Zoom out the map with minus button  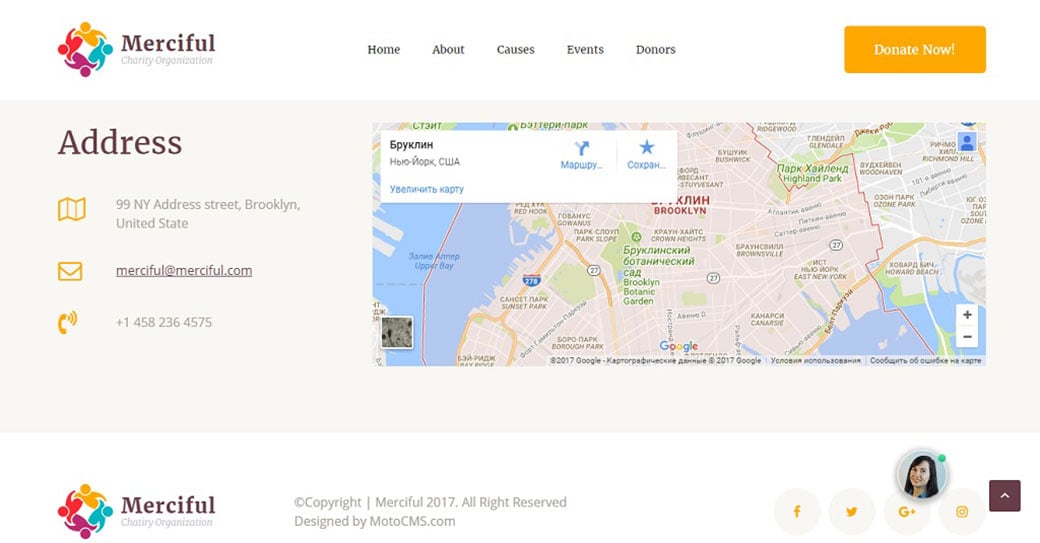pos(967,337)
